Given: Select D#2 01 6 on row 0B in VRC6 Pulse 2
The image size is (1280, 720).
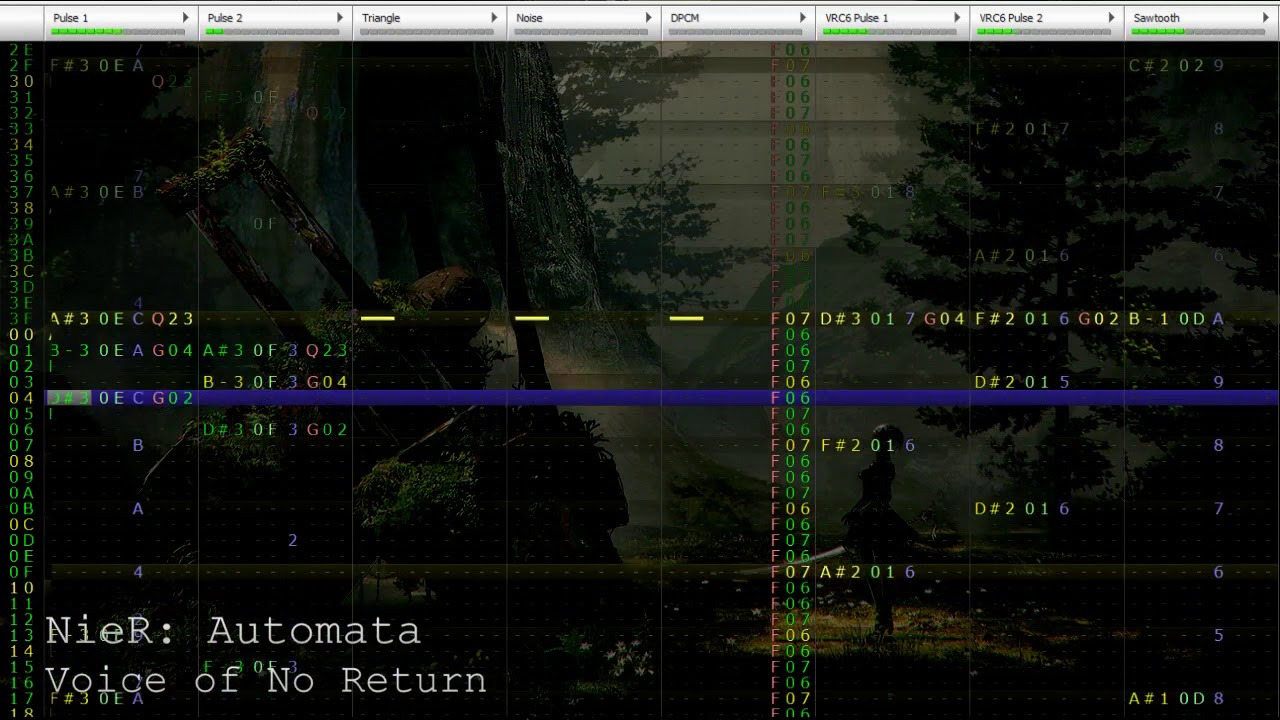Looking at the screenshot, I should (x=1022, y=509).
